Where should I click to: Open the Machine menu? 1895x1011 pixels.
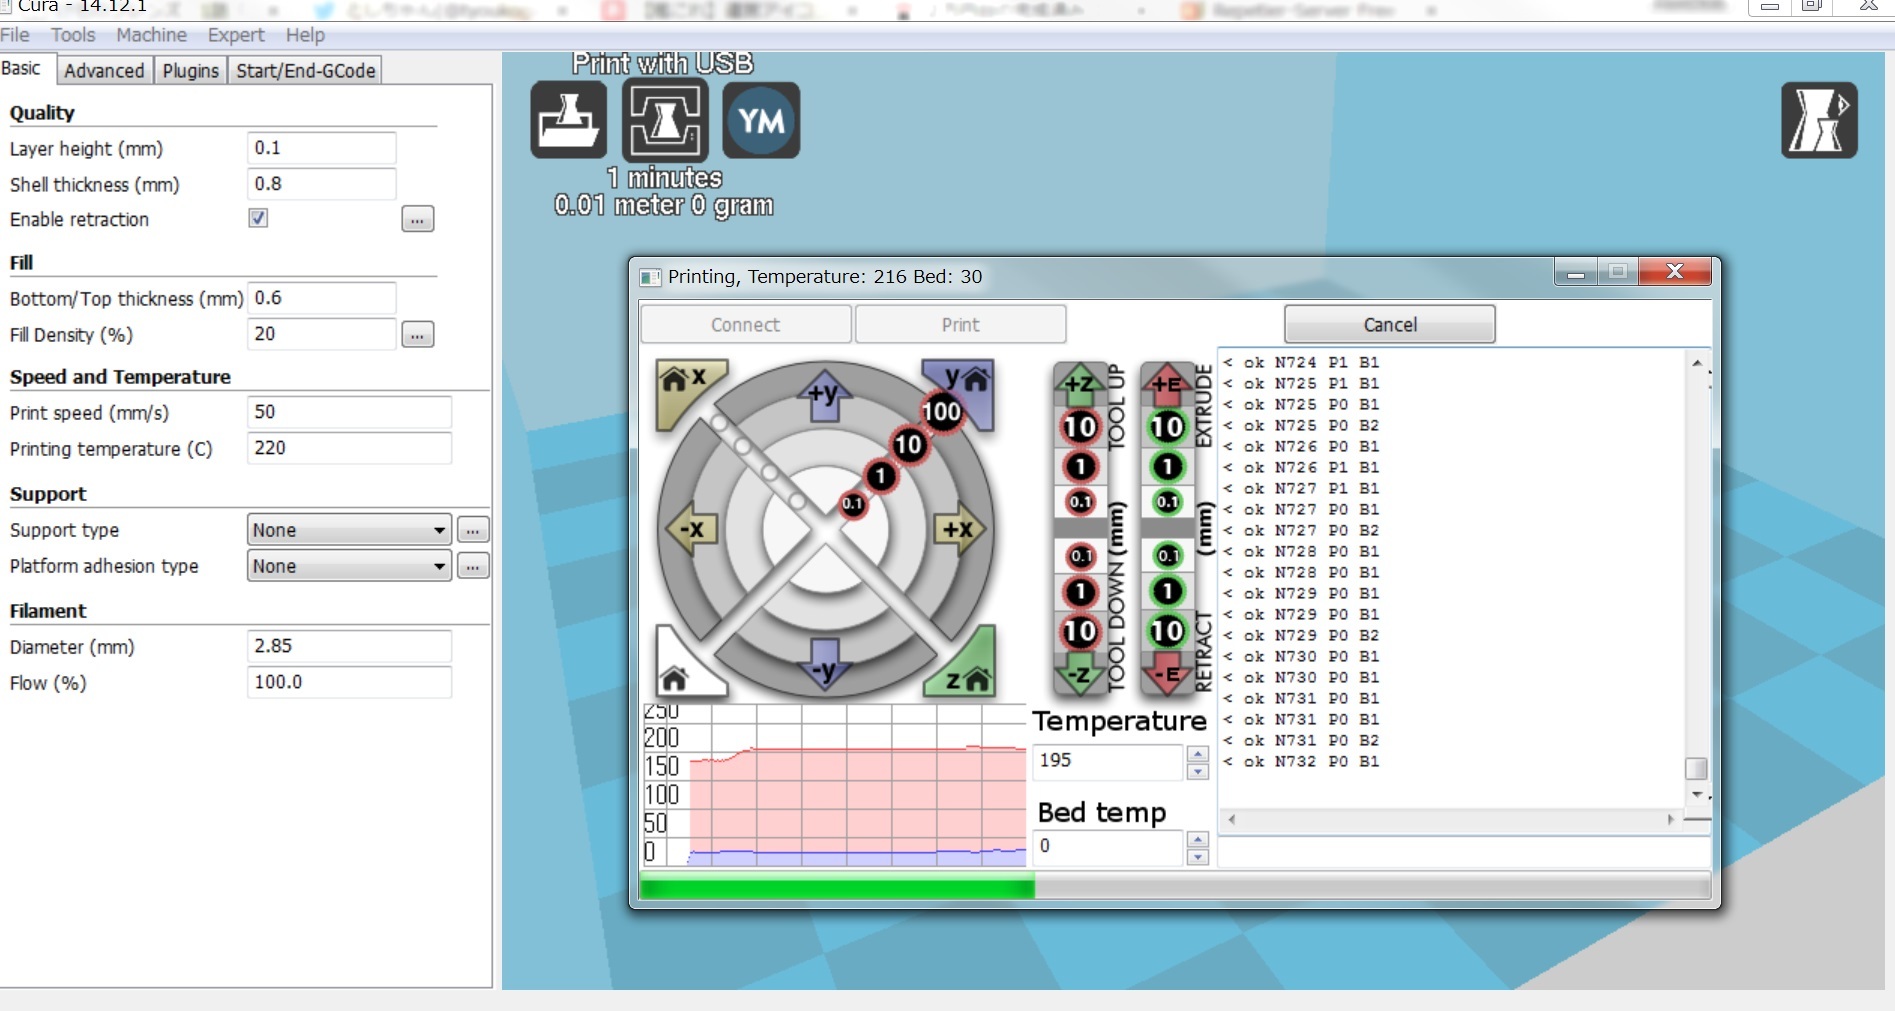[151, 35]
